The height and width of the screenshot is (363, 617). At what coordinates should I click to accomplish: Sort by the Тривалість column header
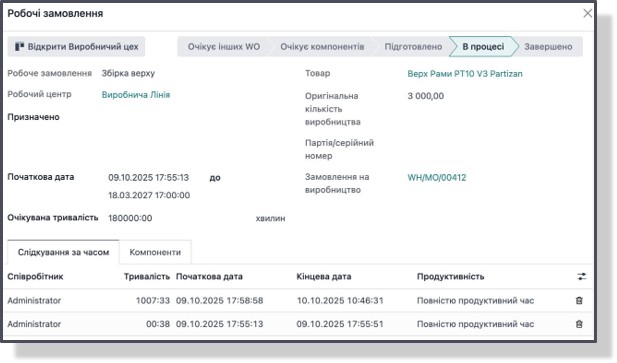[147, 276]
